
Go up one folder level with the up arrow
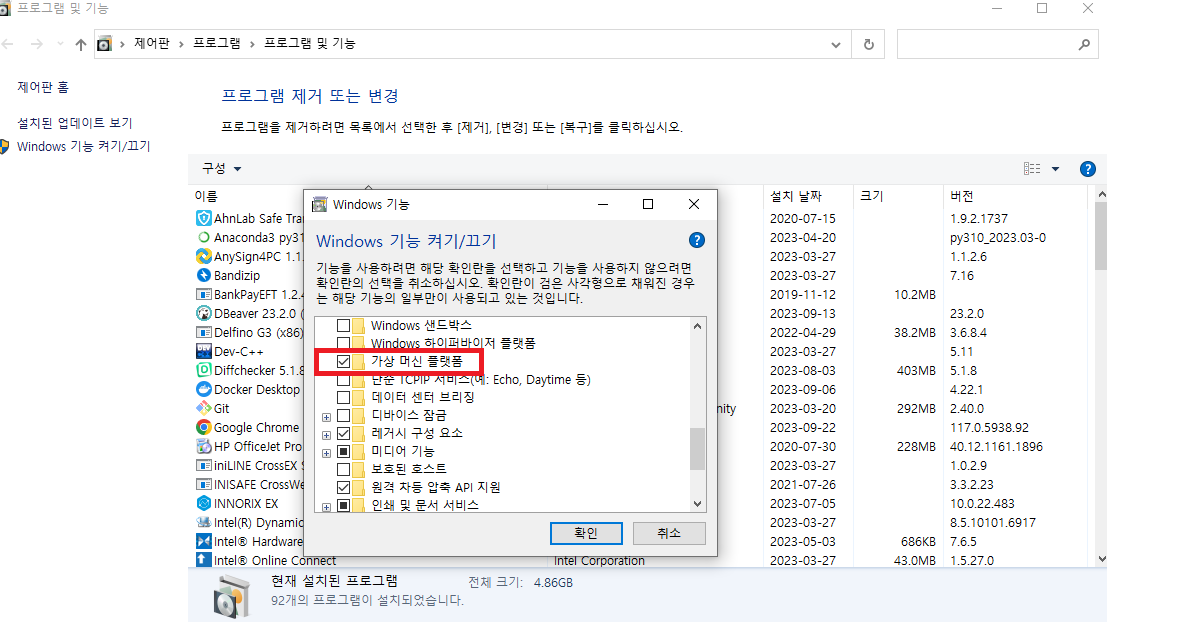tap(81, 44)
